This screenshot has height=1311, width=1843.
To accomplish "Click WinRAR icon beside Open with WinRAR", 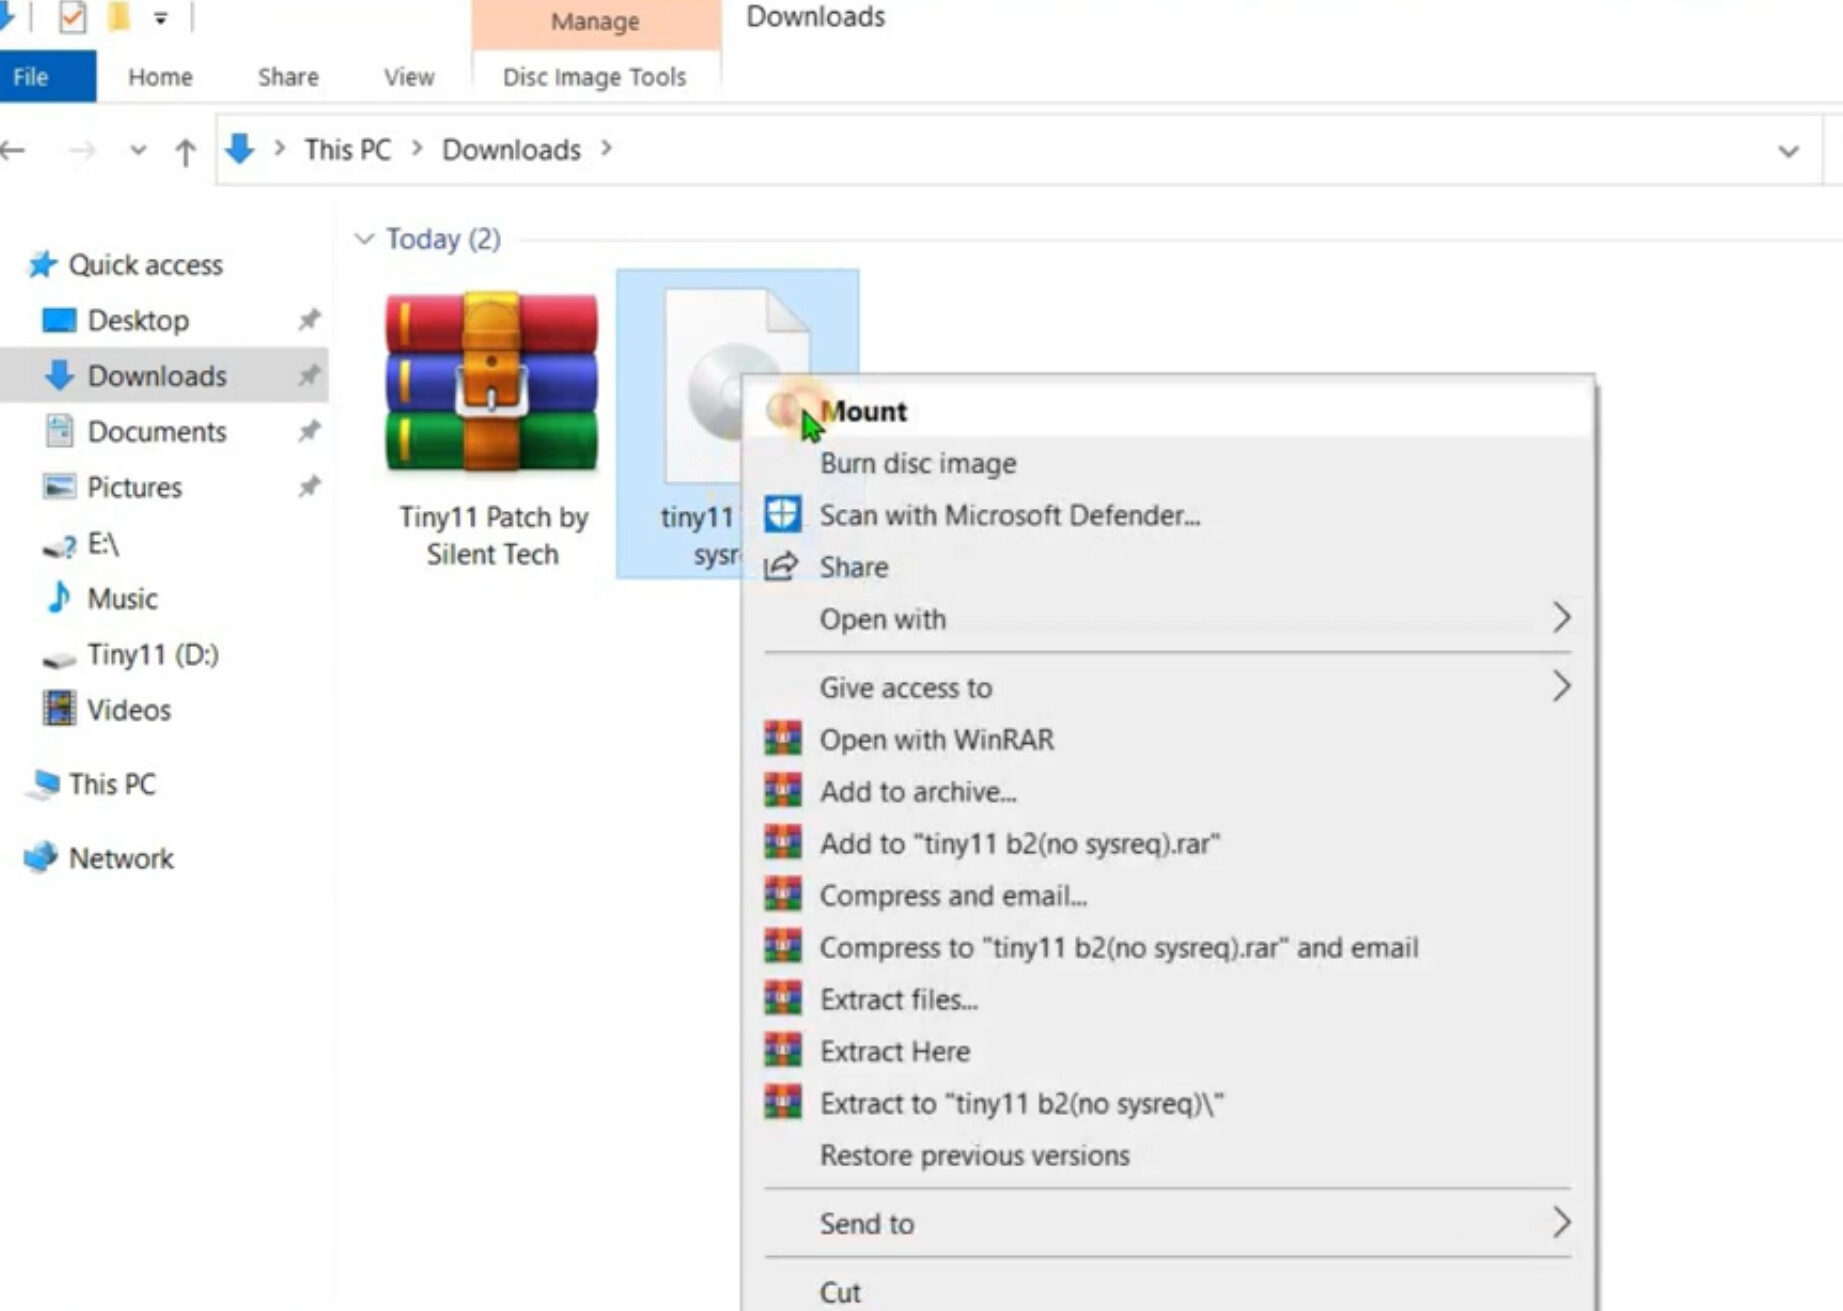I will (x=782, y=739).
